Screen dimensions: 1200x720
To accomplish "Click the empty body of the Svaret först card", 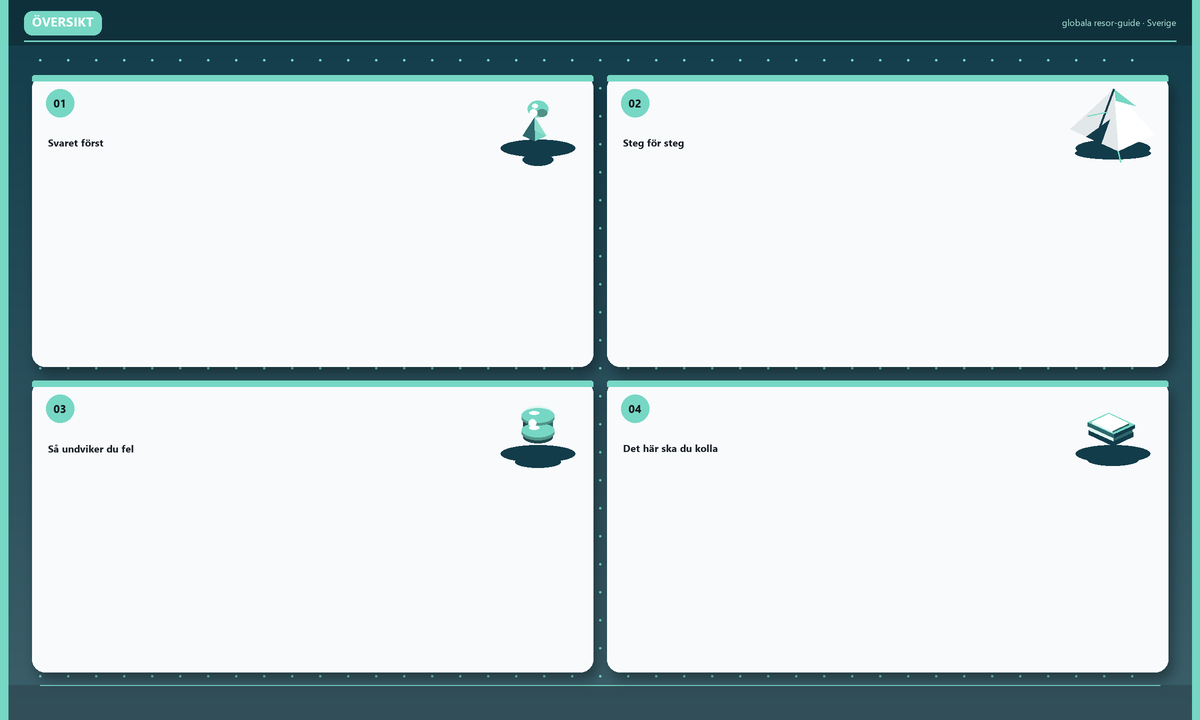I will click(x=313, y=260).
